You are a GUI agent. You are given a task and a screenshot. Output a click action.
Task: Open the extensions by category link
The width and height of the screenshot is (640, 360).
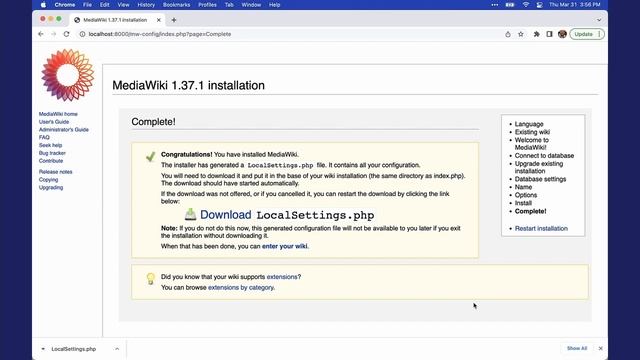(x=241, y=287)
